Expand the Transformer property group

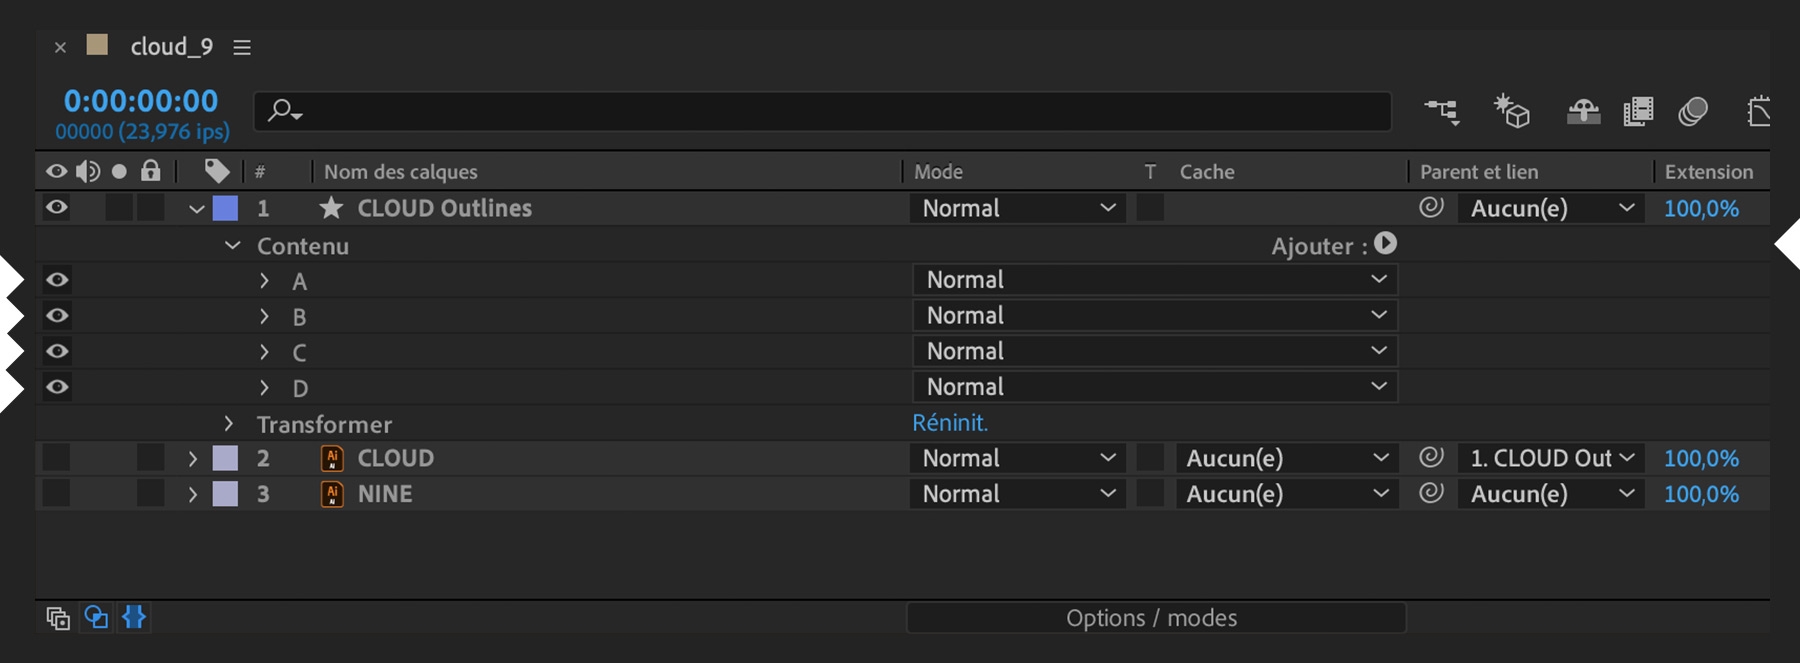pos(229,424)
